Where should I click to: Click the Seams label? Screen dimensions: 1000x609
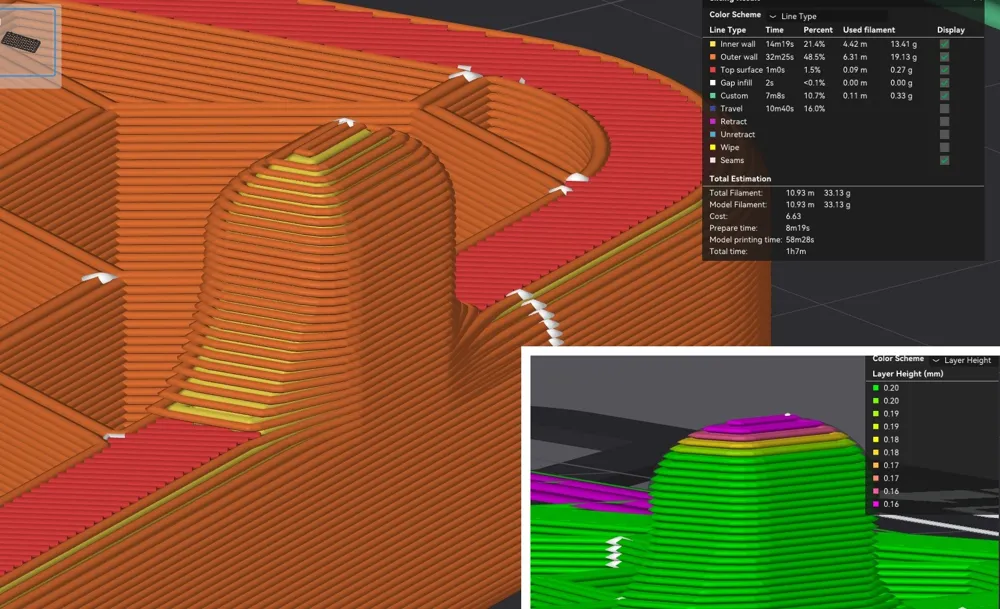pos(732,160)
